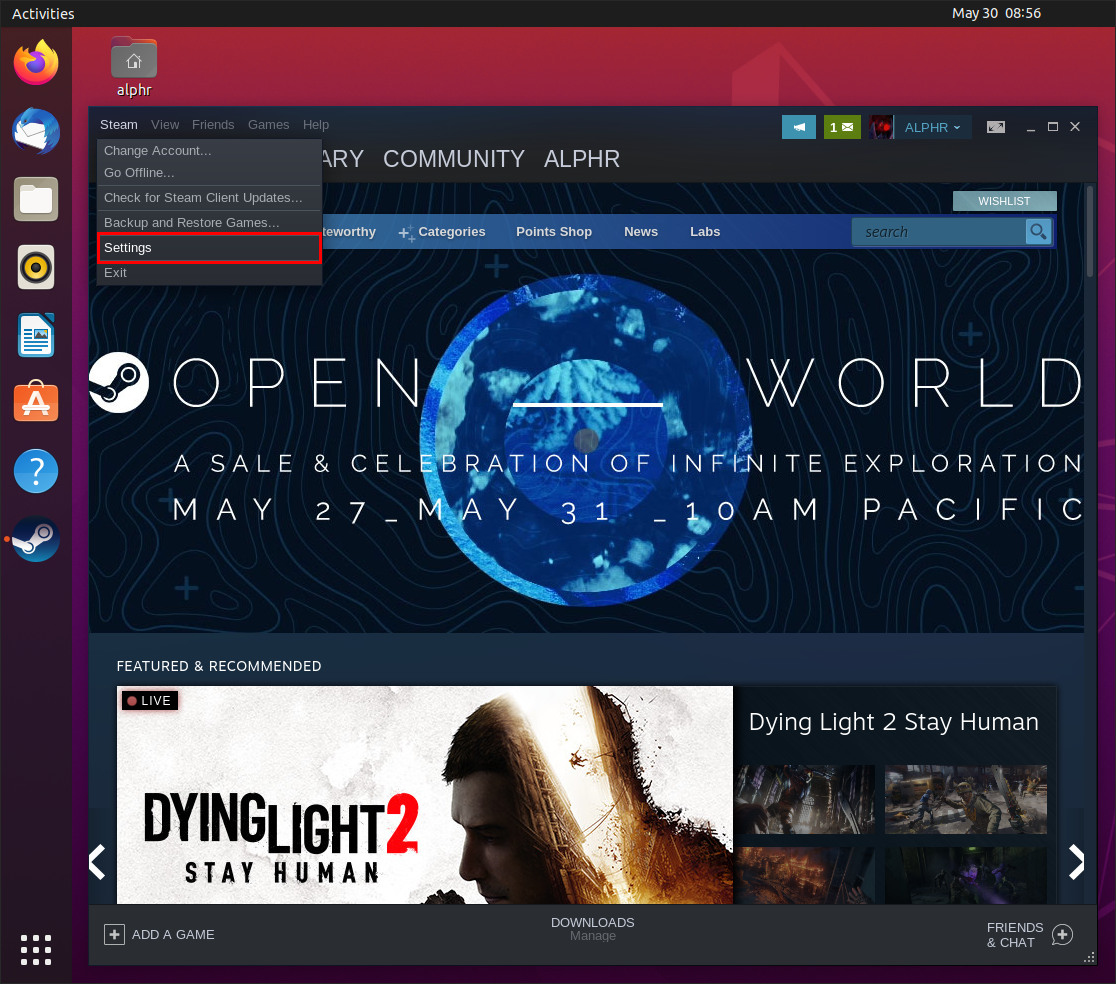Viewport: 1116px width, 984px height.
Task: Launch LibreOffice Writer from the dock
Action: click(36, 335)
